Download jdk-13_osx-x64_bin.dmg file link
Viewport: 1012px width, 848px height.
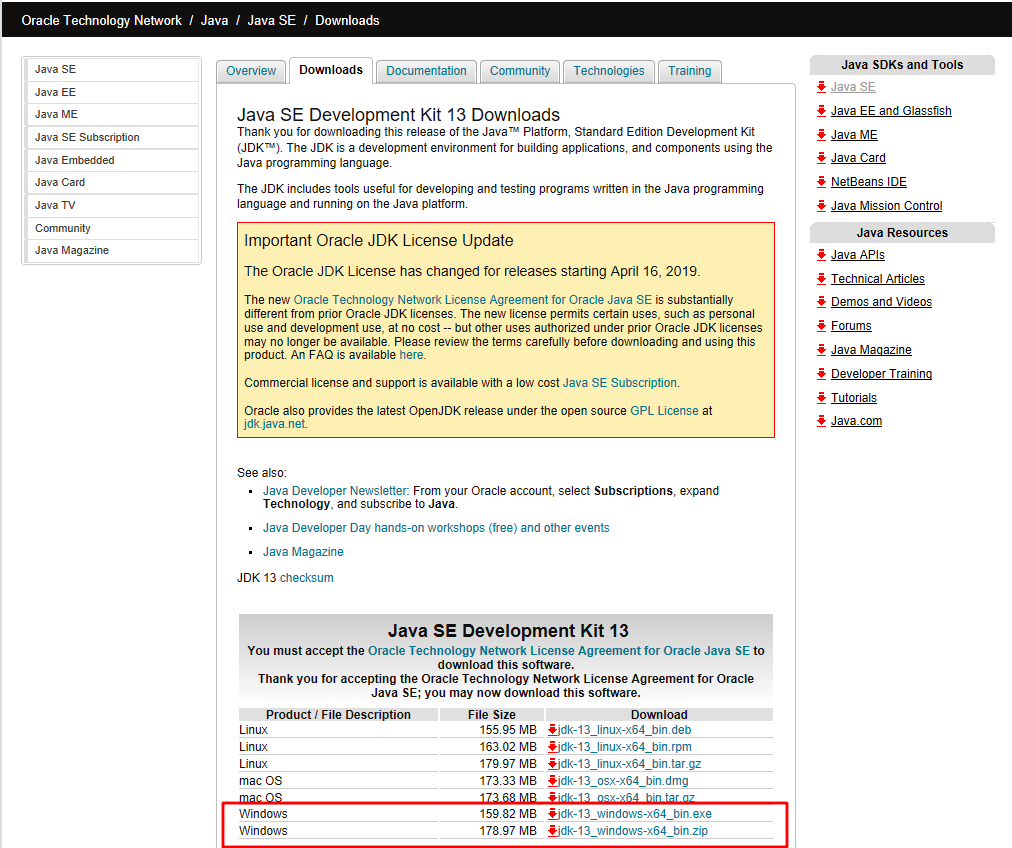pyautogui.click(x=623, y=781)
